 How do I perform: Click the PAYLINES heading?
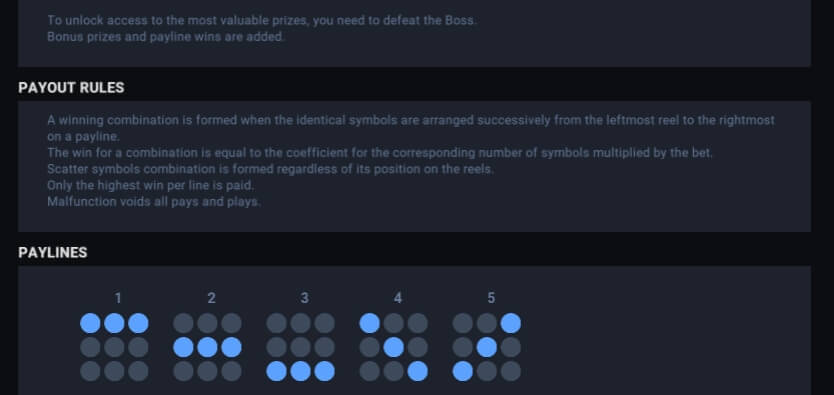53,253
